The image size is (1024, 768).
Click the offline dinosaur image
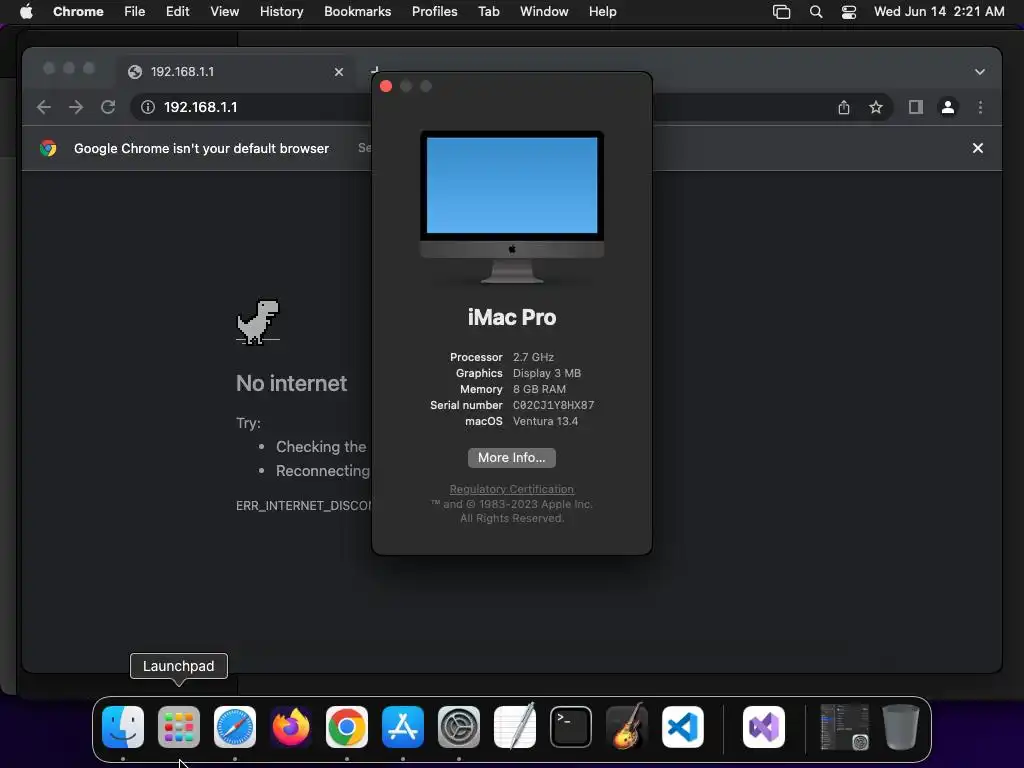click(258, 322)
